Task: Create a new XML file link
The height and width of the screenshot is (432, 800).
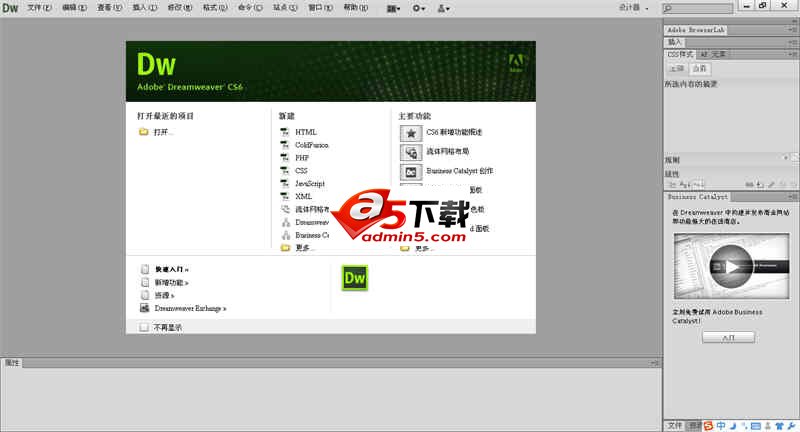Action: coord(303,196)
